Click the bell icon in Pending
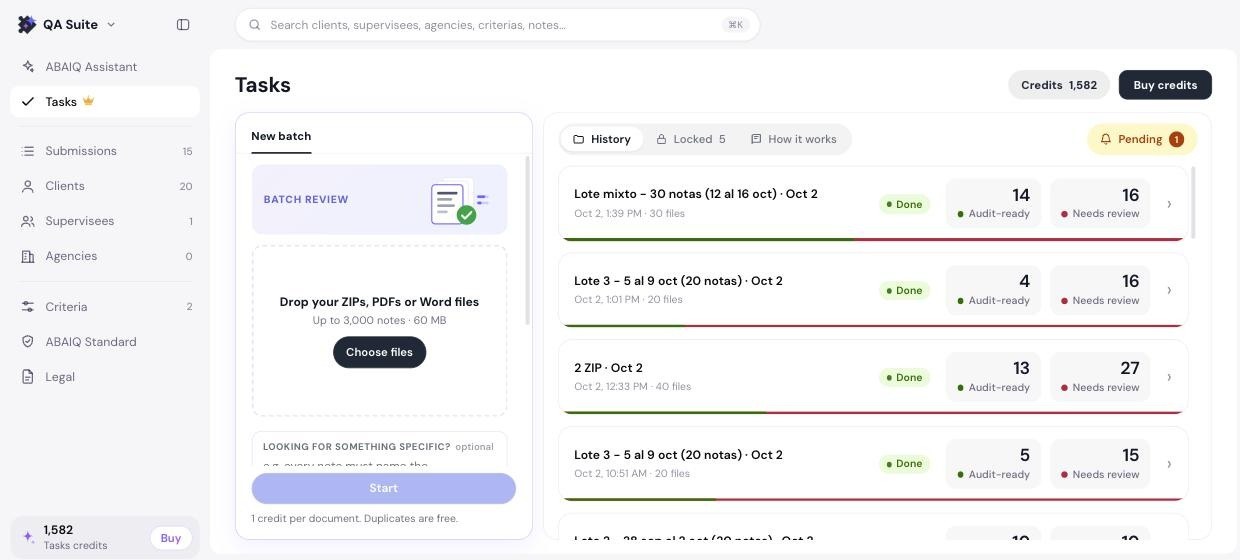Image resolution: width=1240 pixels, height=560 pixels. [x=1106, y=139]
